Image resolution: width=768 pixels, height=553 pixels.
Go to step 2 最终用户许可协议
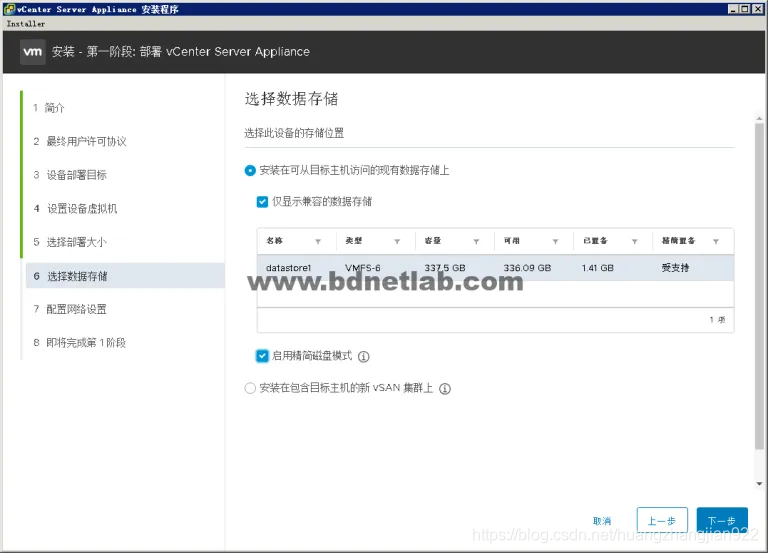coord(80,142)
